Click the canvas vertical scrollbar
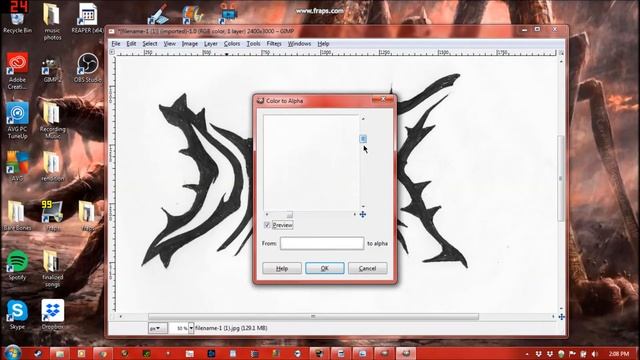 click(x=562, y=178)
